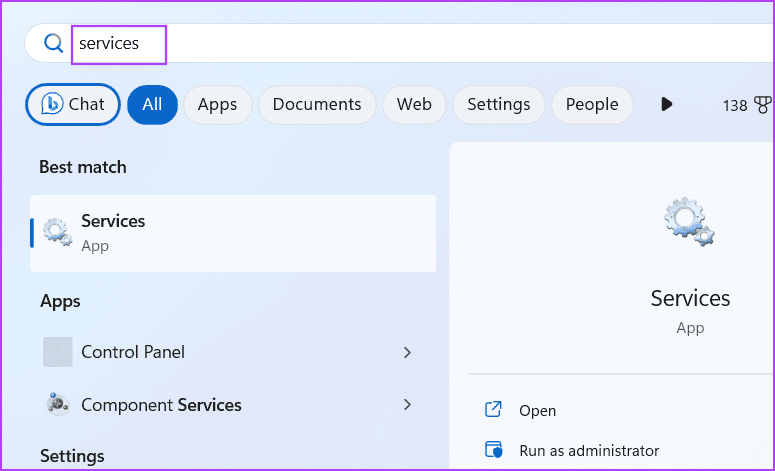
Task: Click Open in the preview pane
Action: point(537,411)
